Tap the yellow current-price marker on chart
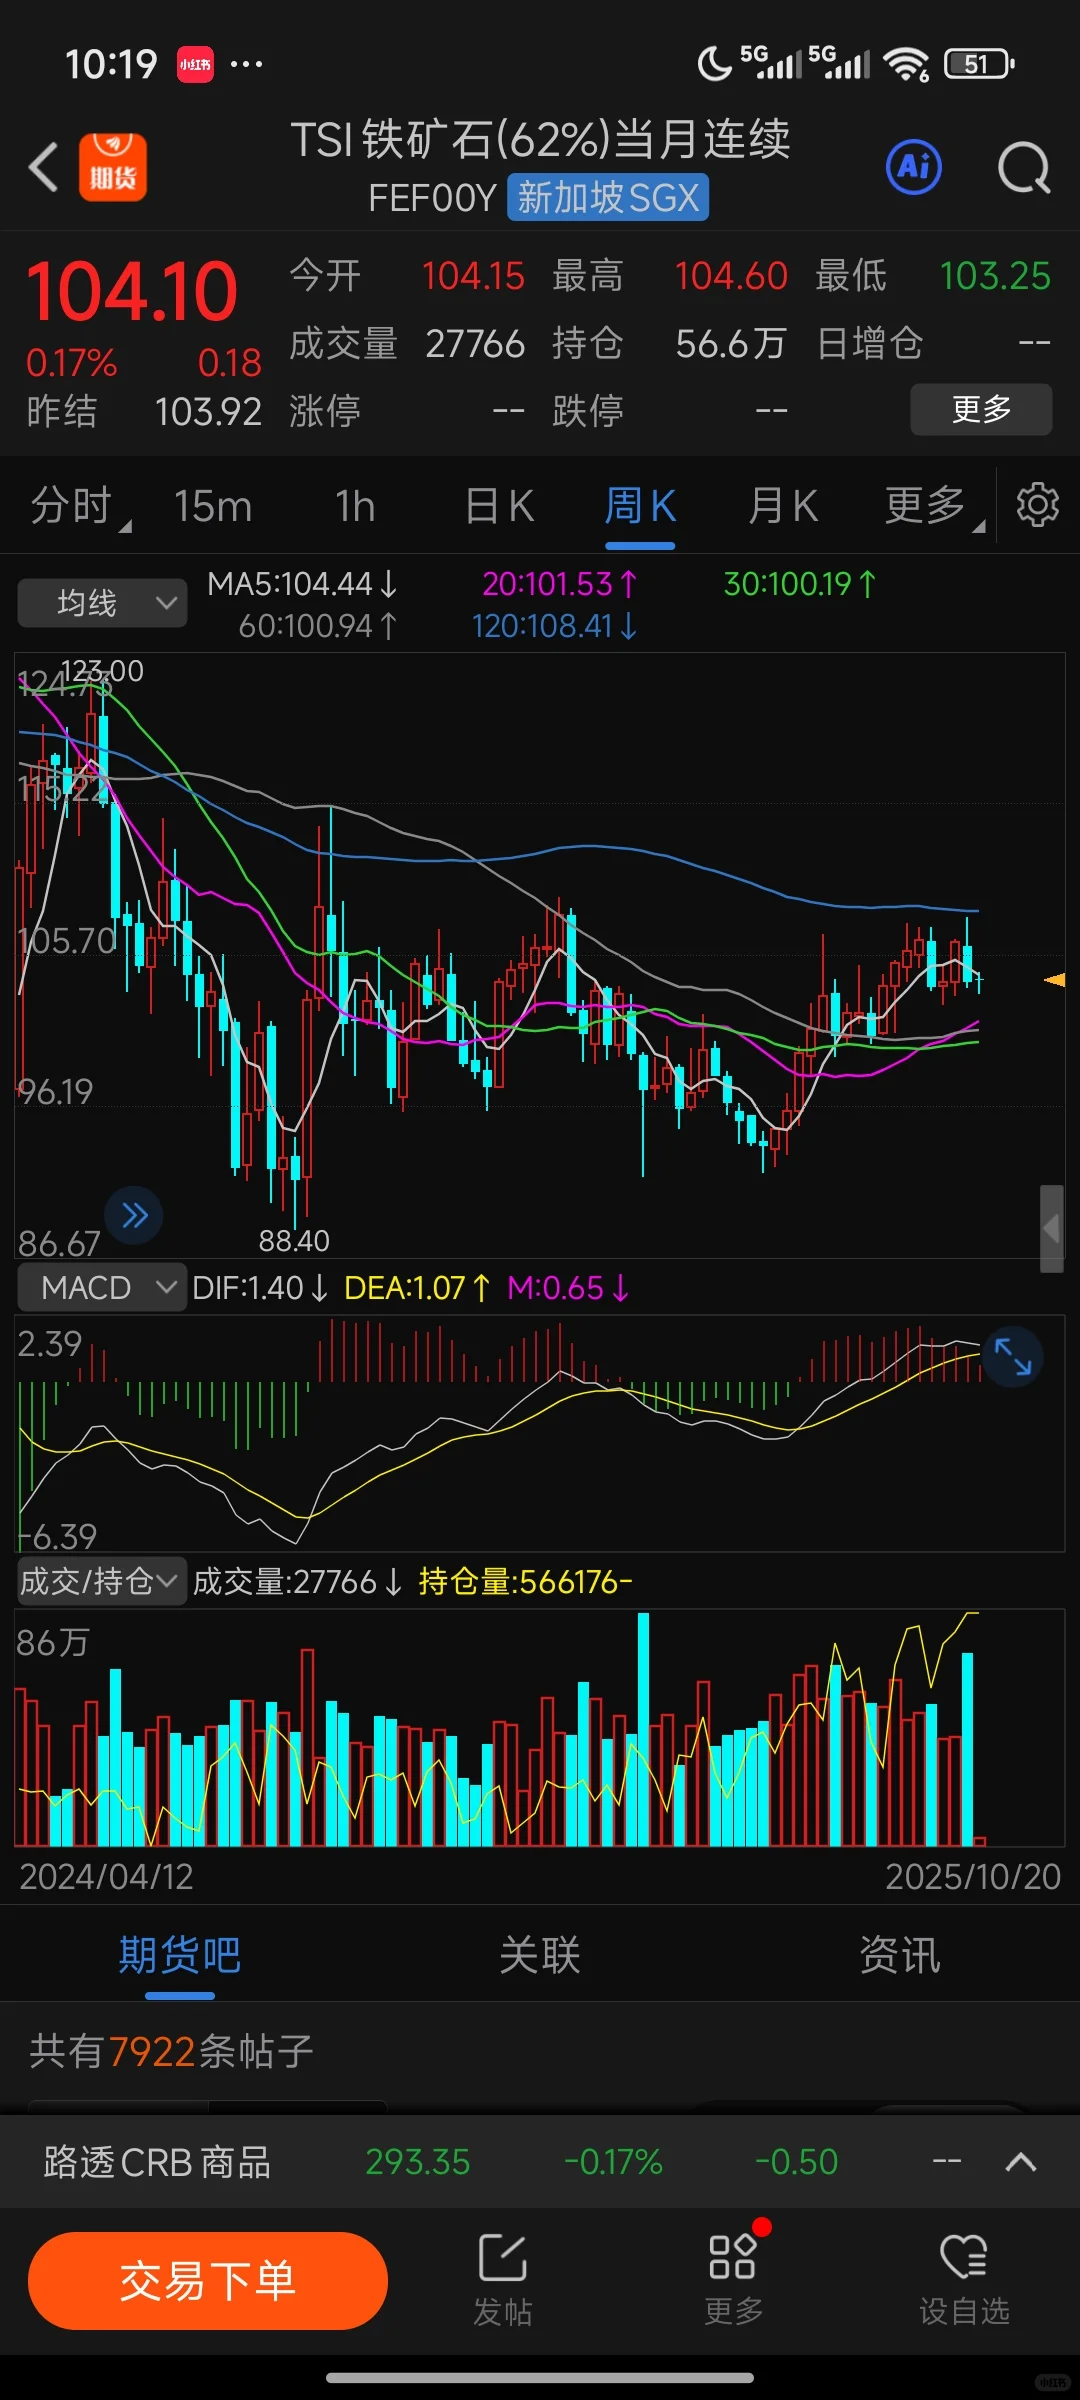The height and width of the screenshot is (2400, 1080). pos(1054,980)
